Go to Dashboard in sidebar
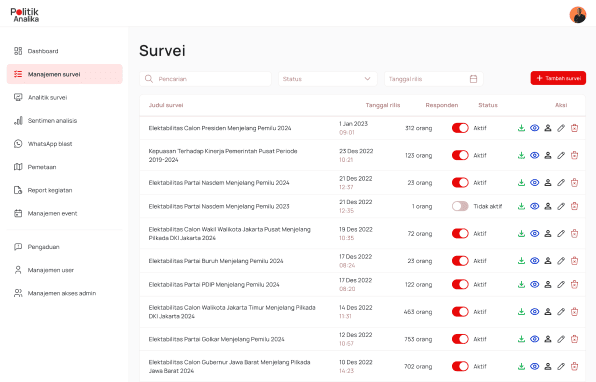596x382 pixels. [65, 51]
